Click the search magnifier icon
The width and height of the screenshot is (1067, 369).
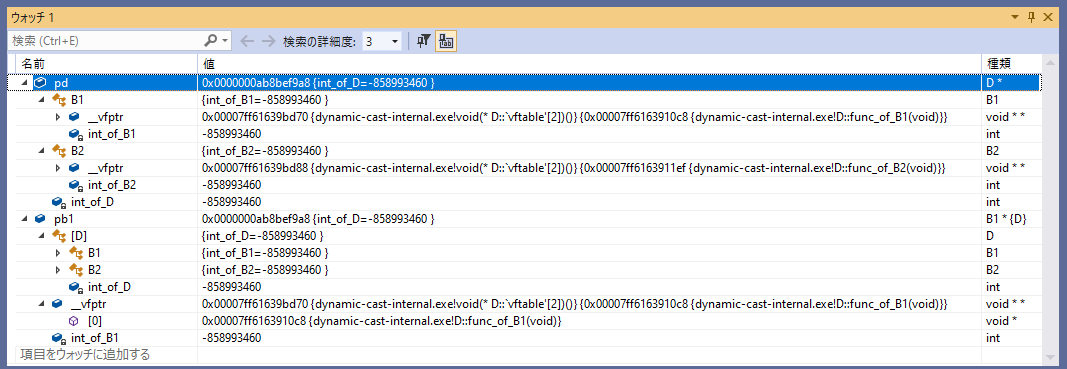(x=212, y=41)
